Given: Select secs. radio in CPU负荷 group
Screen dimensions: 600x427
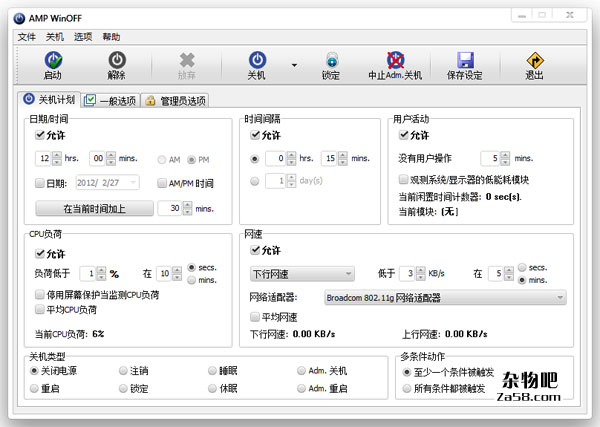Looking at the screenshot, I should click(x=192, y=267).
